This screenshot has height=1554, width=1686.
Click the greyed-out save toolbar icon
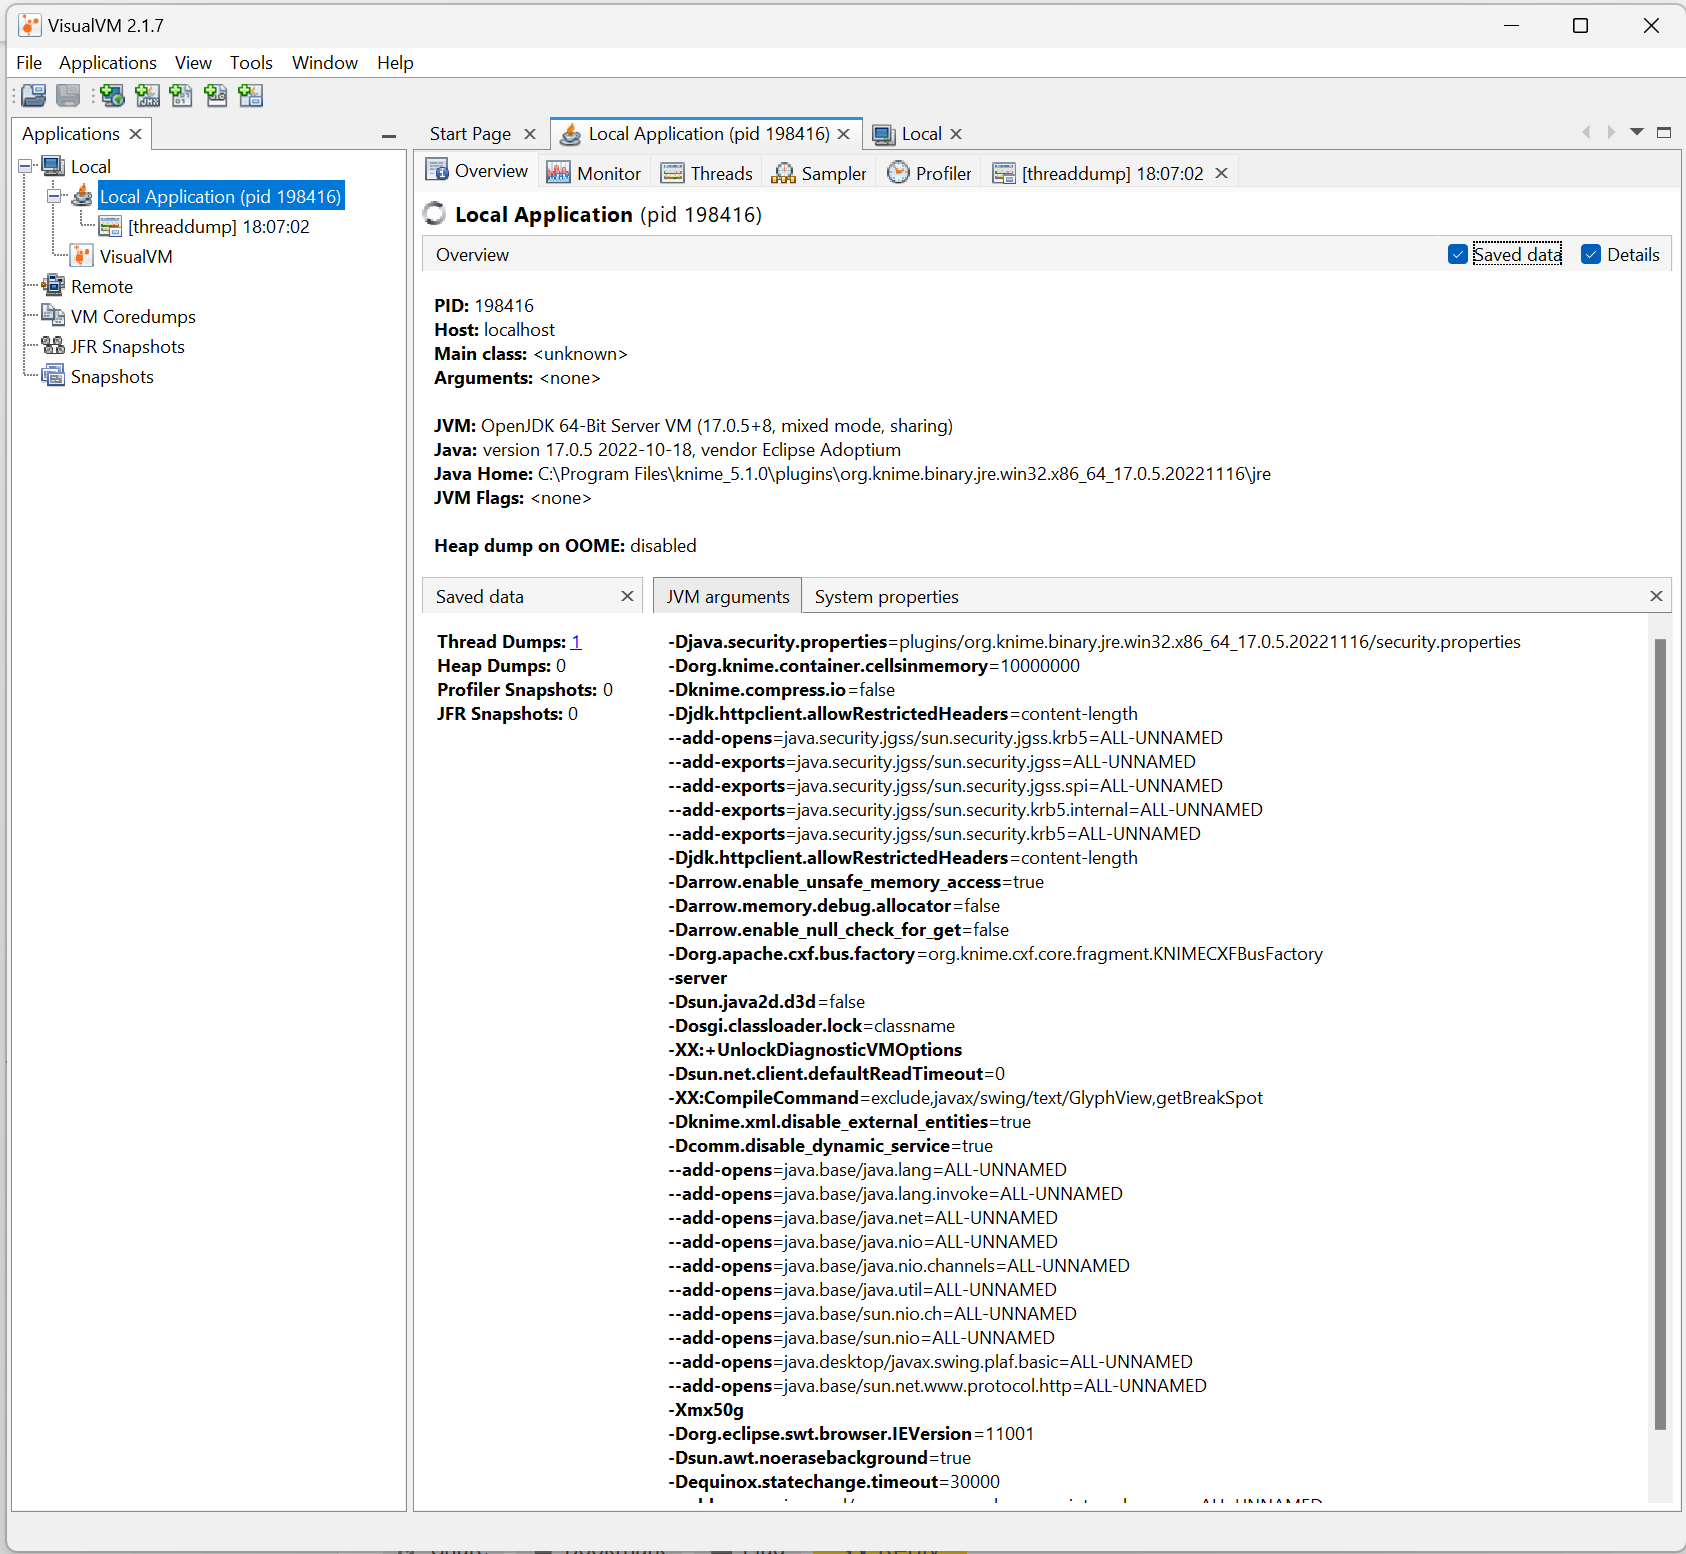(68, 96)
